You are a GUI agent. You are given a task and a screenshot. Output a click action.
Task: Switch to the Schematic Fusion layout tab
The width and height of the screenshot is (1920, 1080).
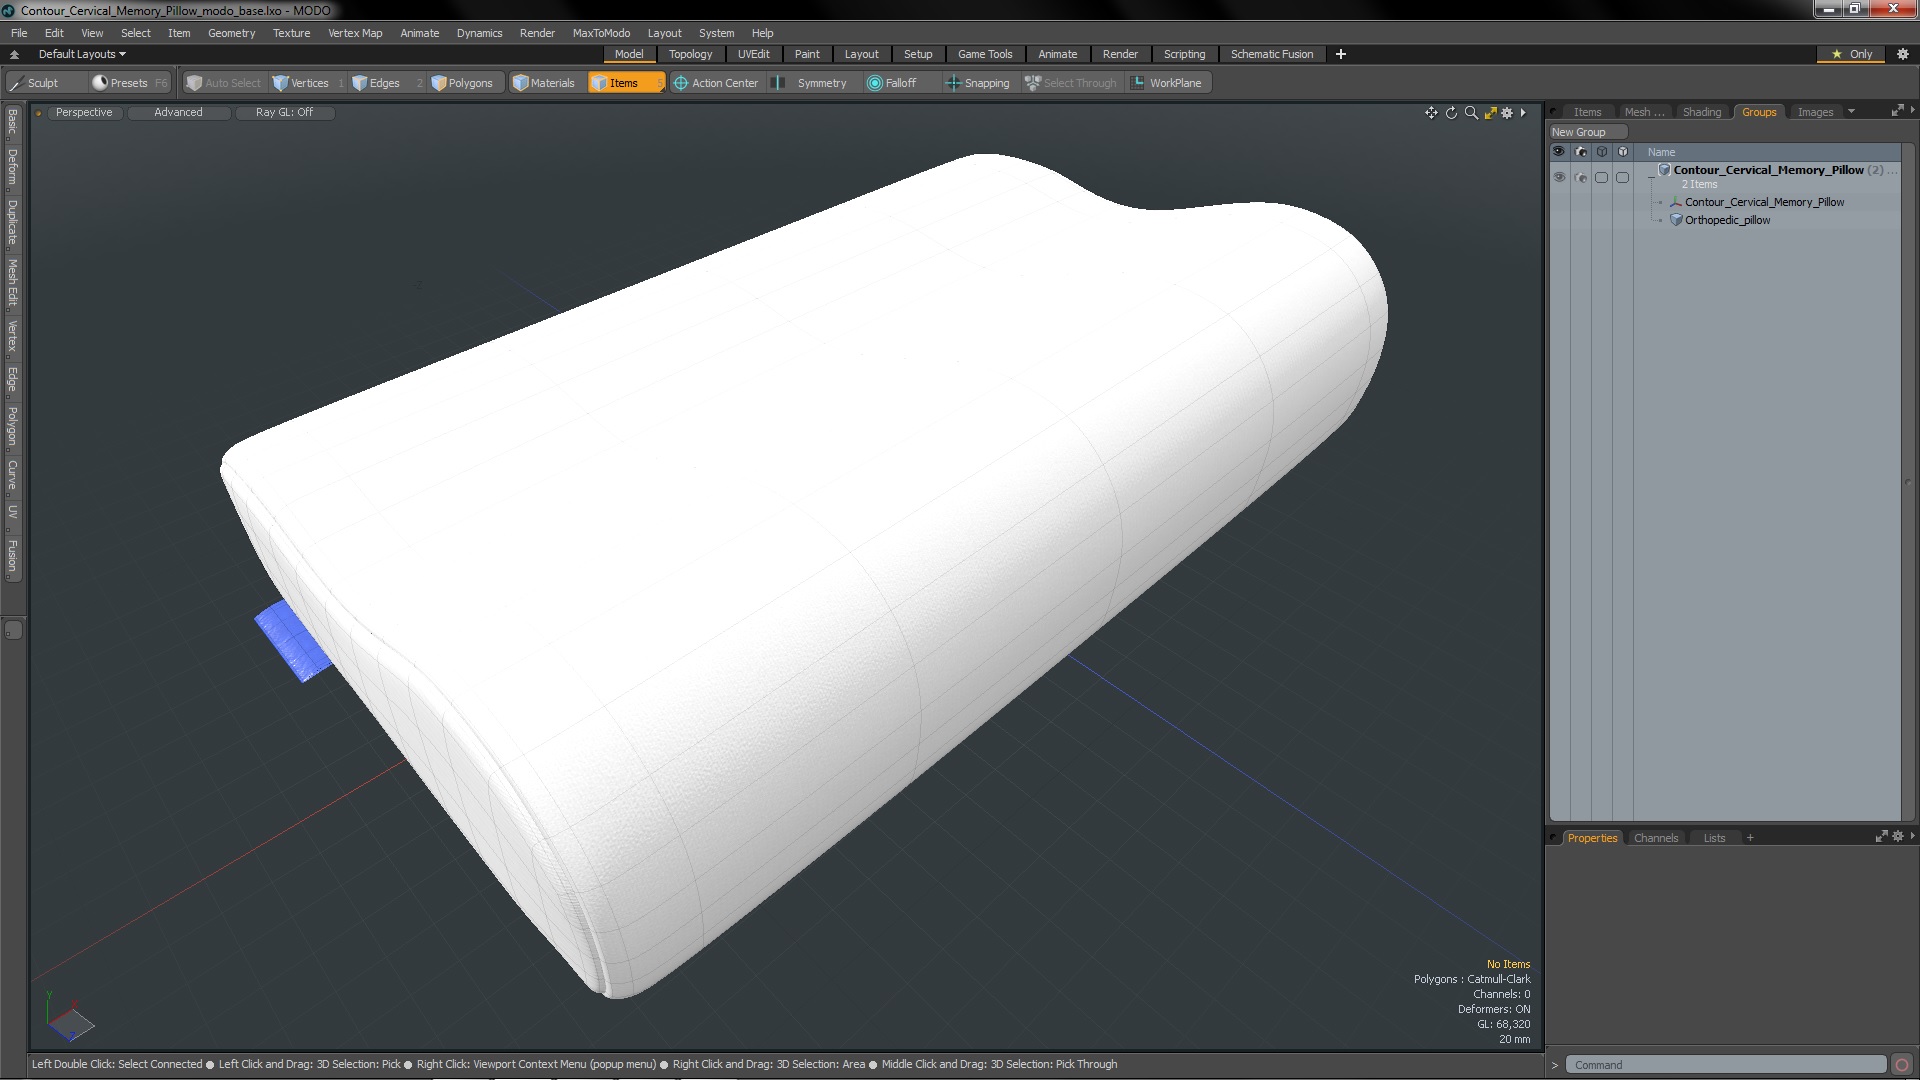1271,54
